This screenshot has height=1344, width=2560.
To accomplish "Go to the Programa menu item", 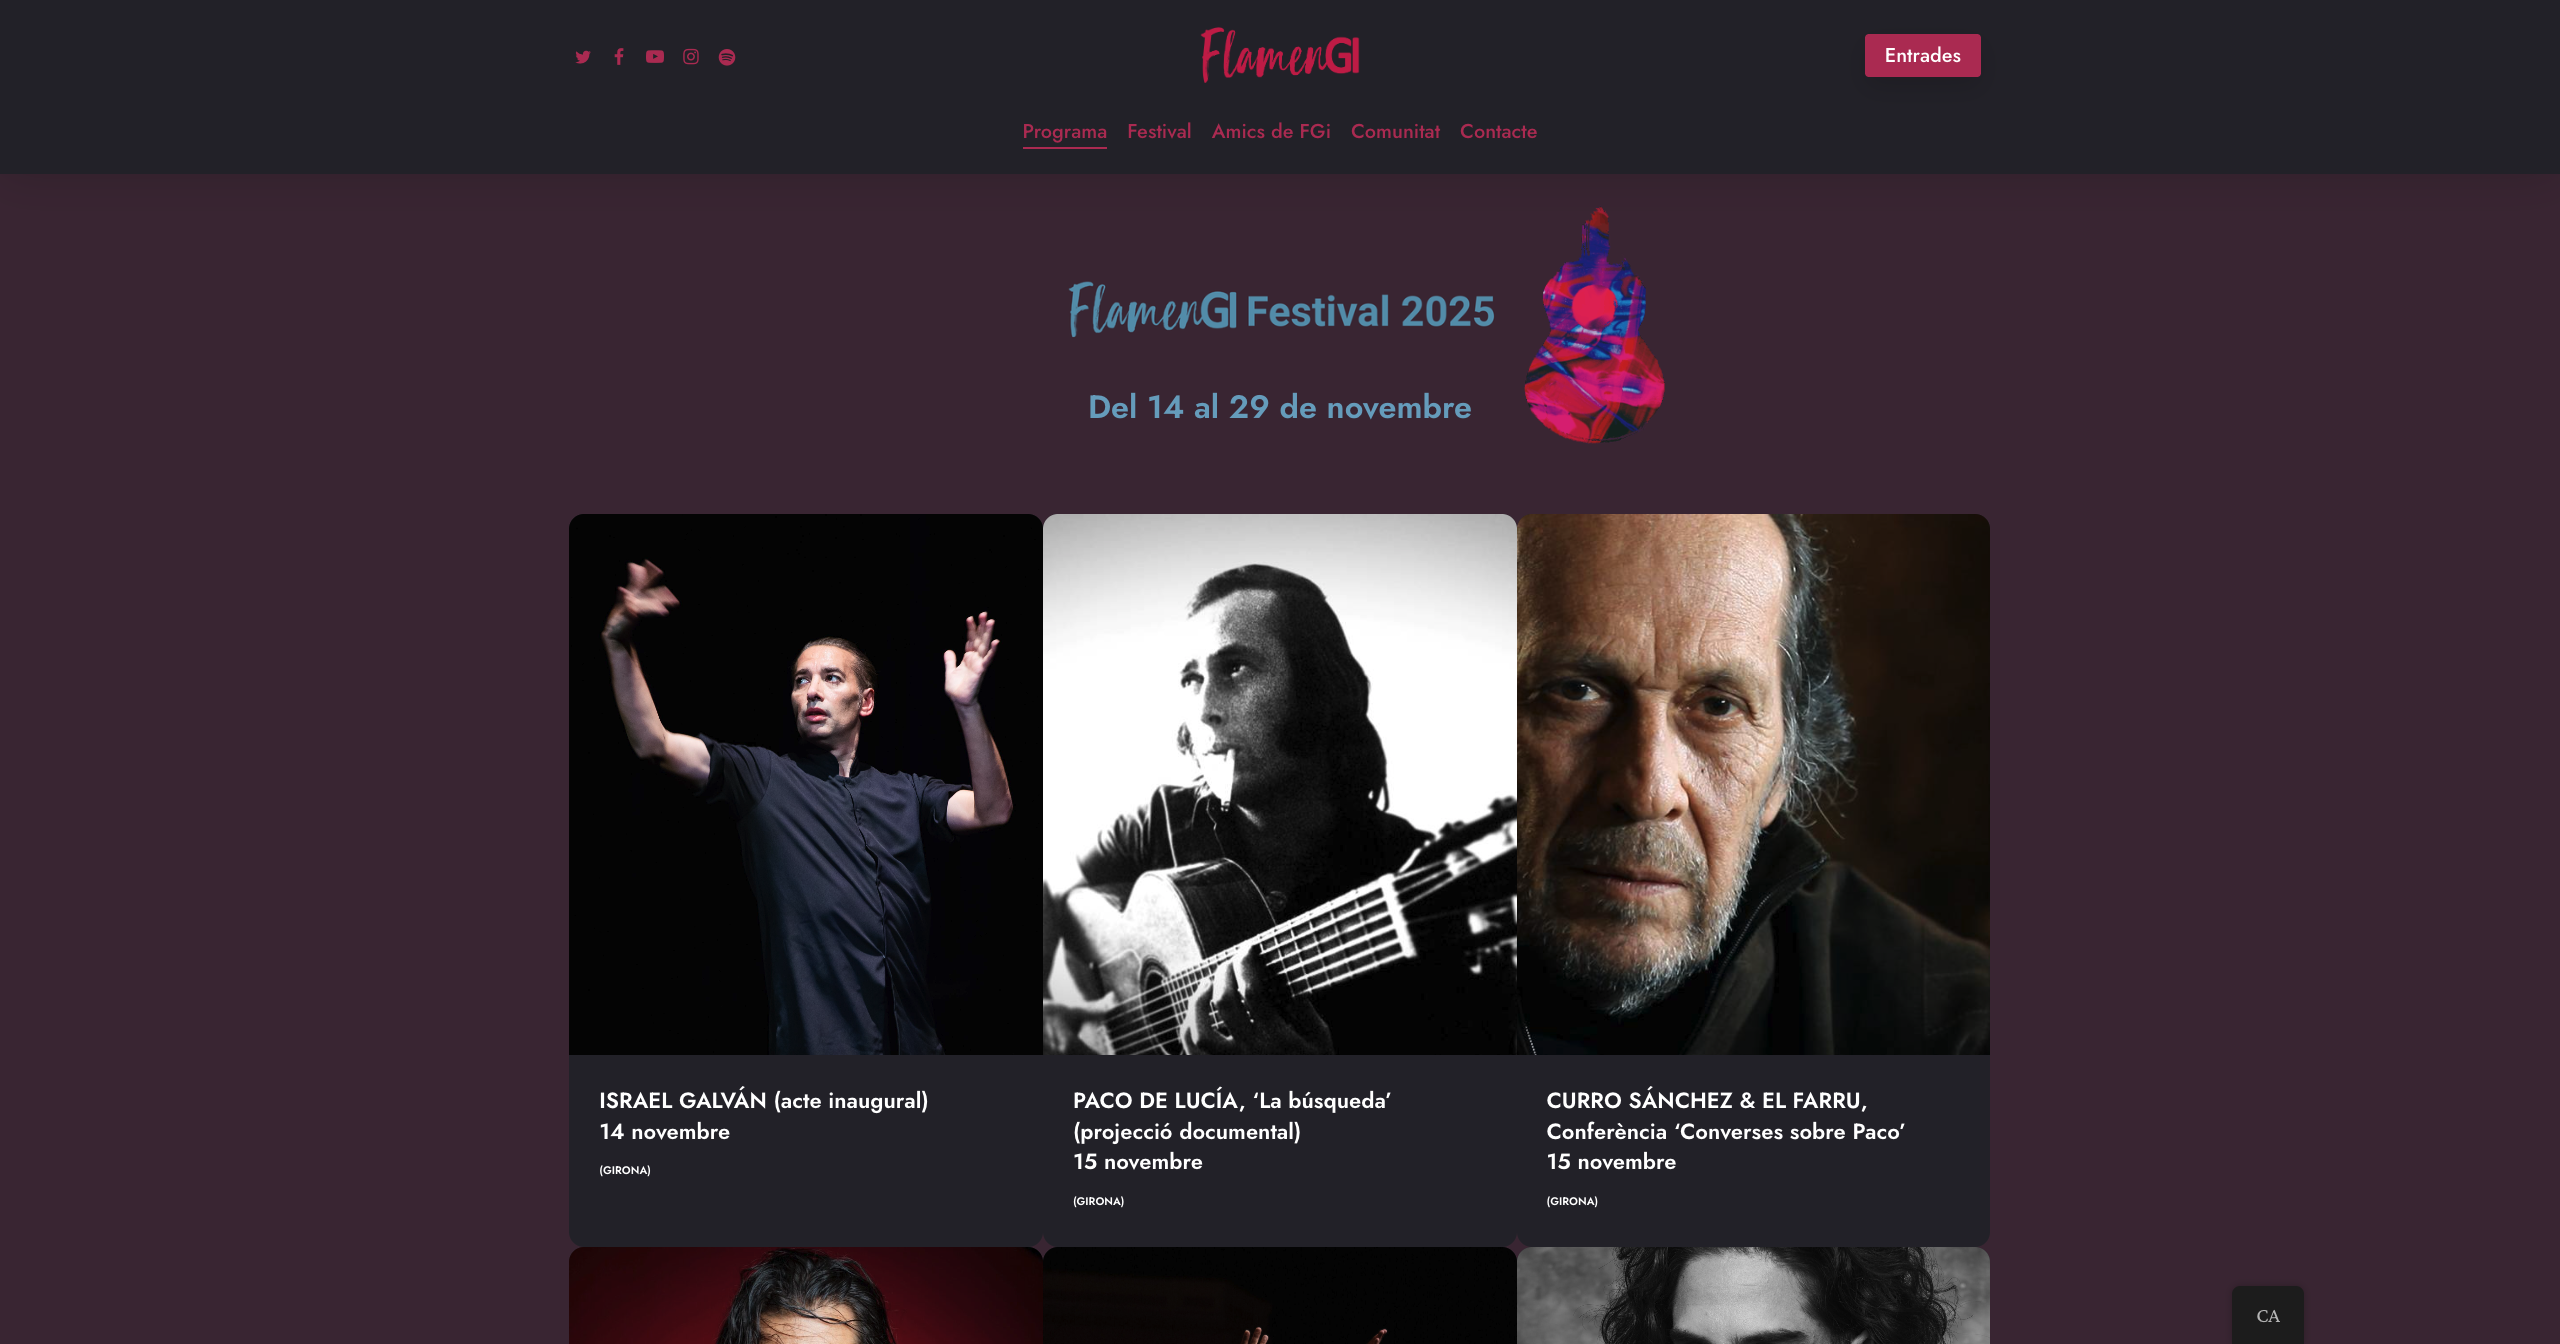I will tap(1064, 132).
